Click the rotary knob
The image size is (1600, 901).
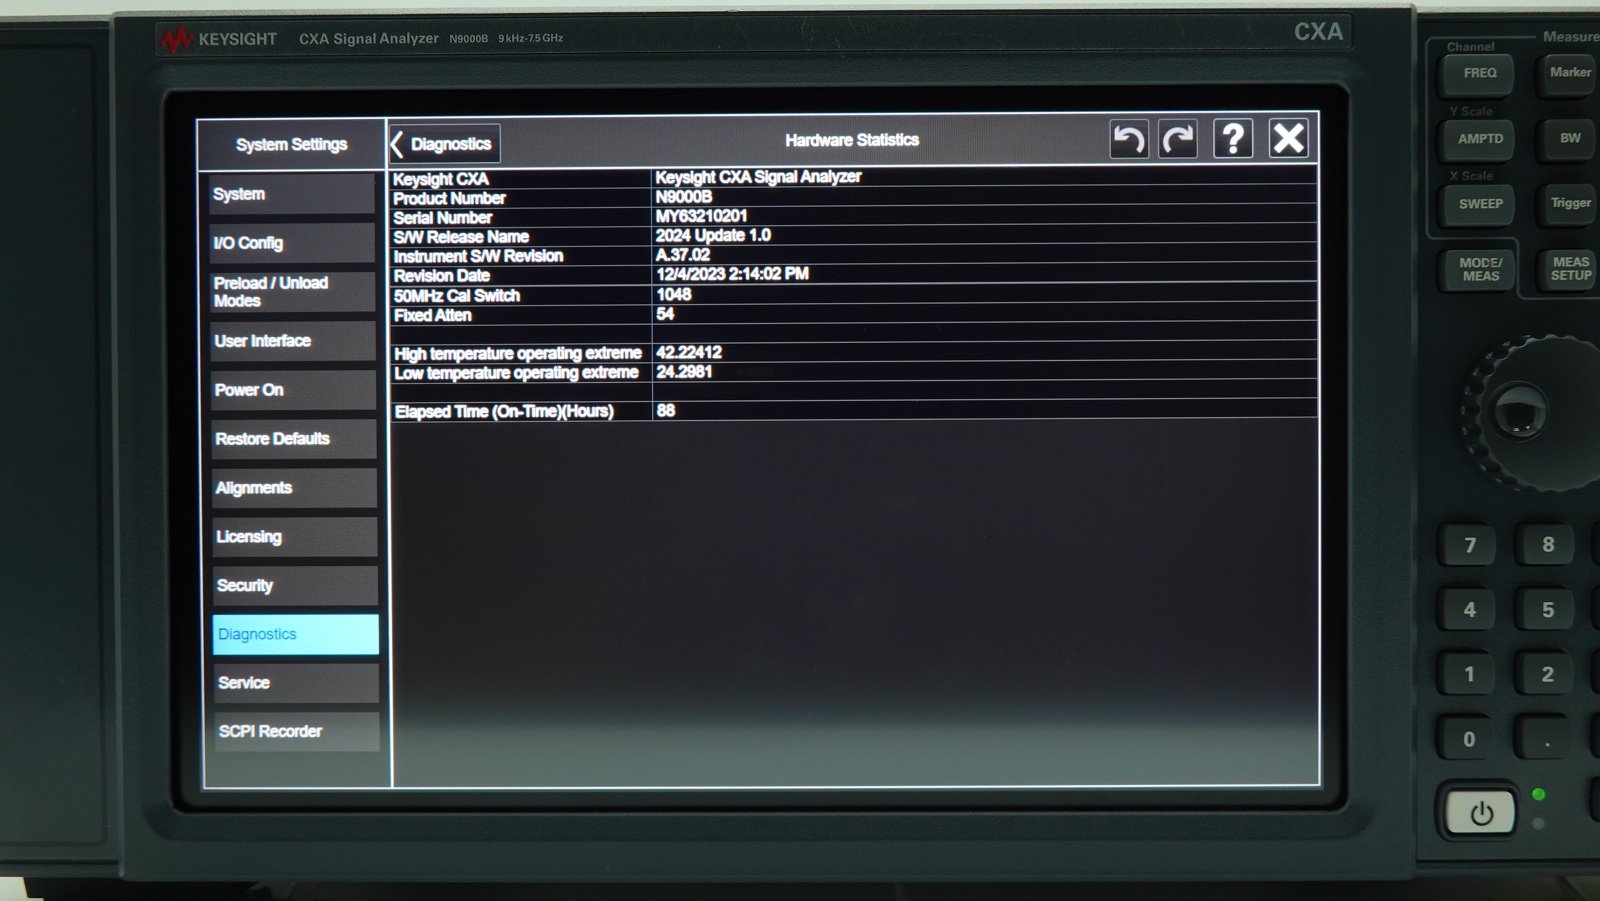click(x=1530, y=412)
